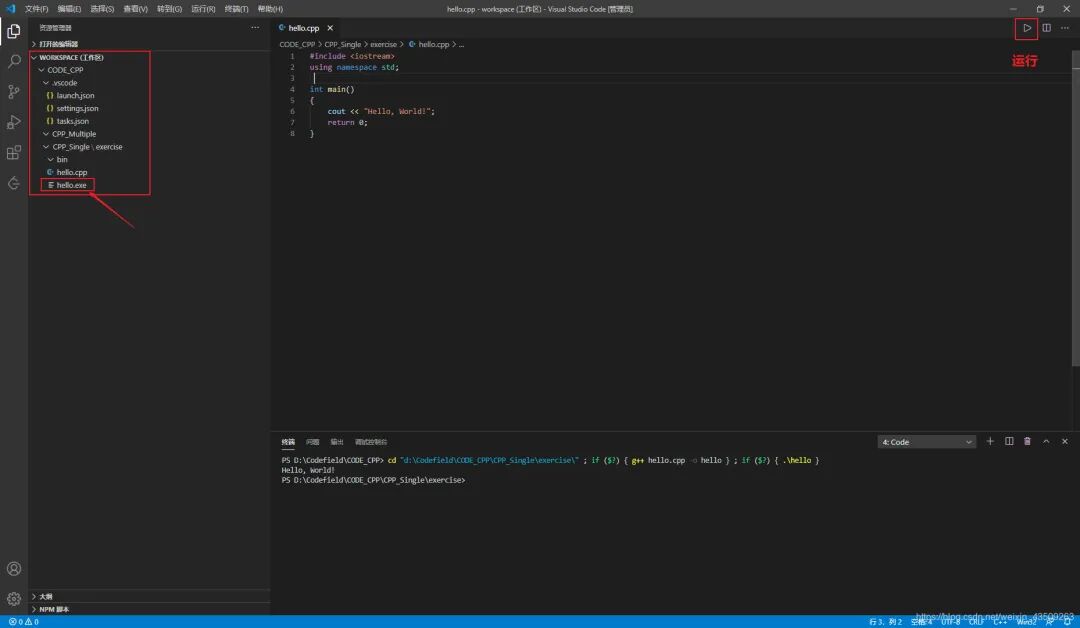Click exercise in the breadcrumb
The height and width of the screenshot is (628, 1080).
(x=383, y=44)
